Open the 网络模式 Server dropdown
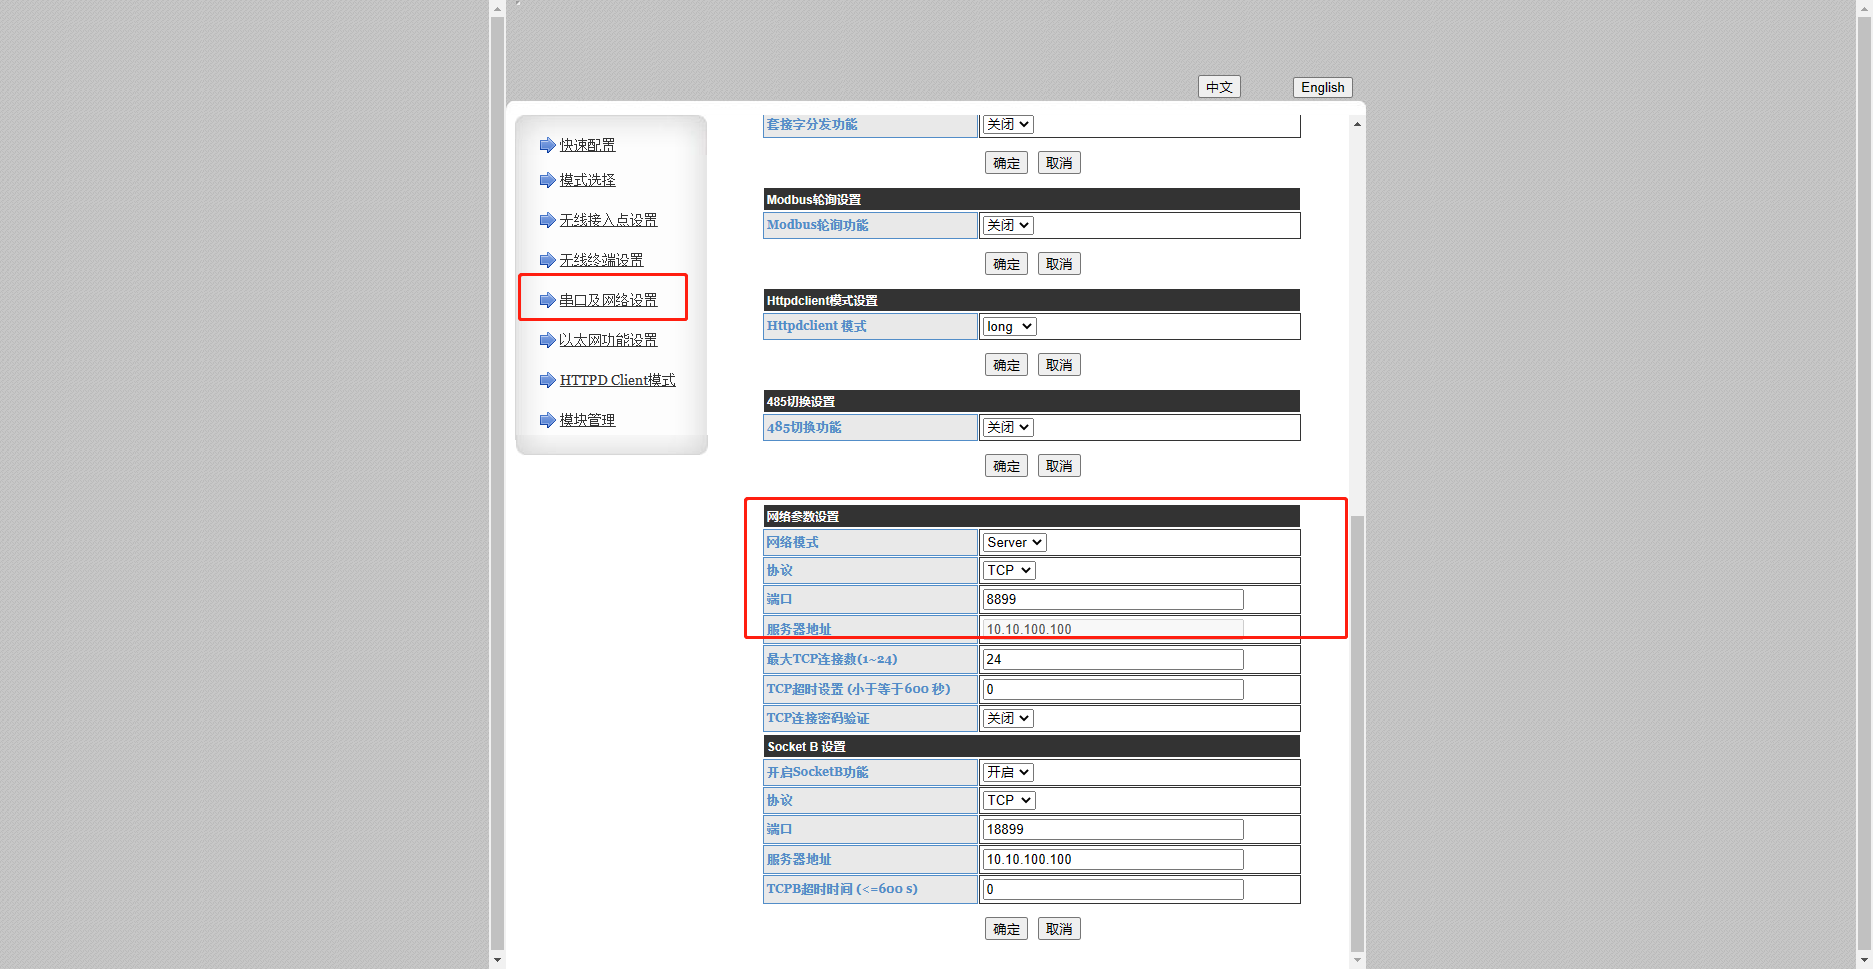Screen dimensions: 1873x969 (1014, 542)
